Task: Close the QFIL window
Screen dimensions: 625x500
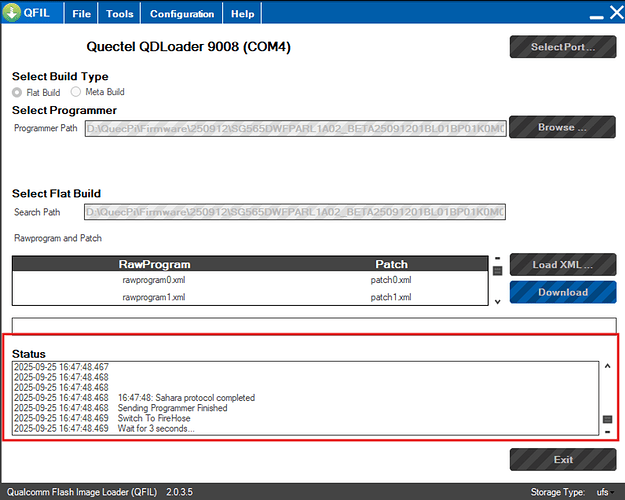Action: [x=617, y=12]
